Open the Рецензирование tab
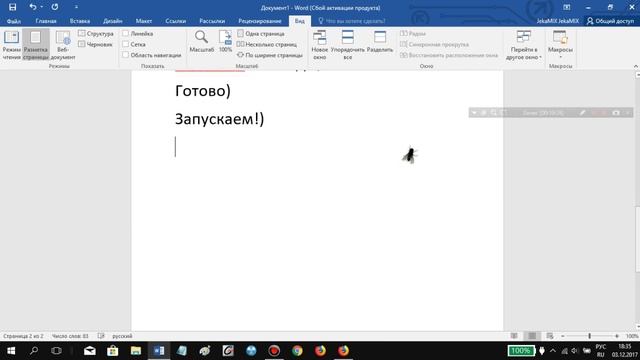The width and height of the screenshot is (640, 360). [260, 21]
